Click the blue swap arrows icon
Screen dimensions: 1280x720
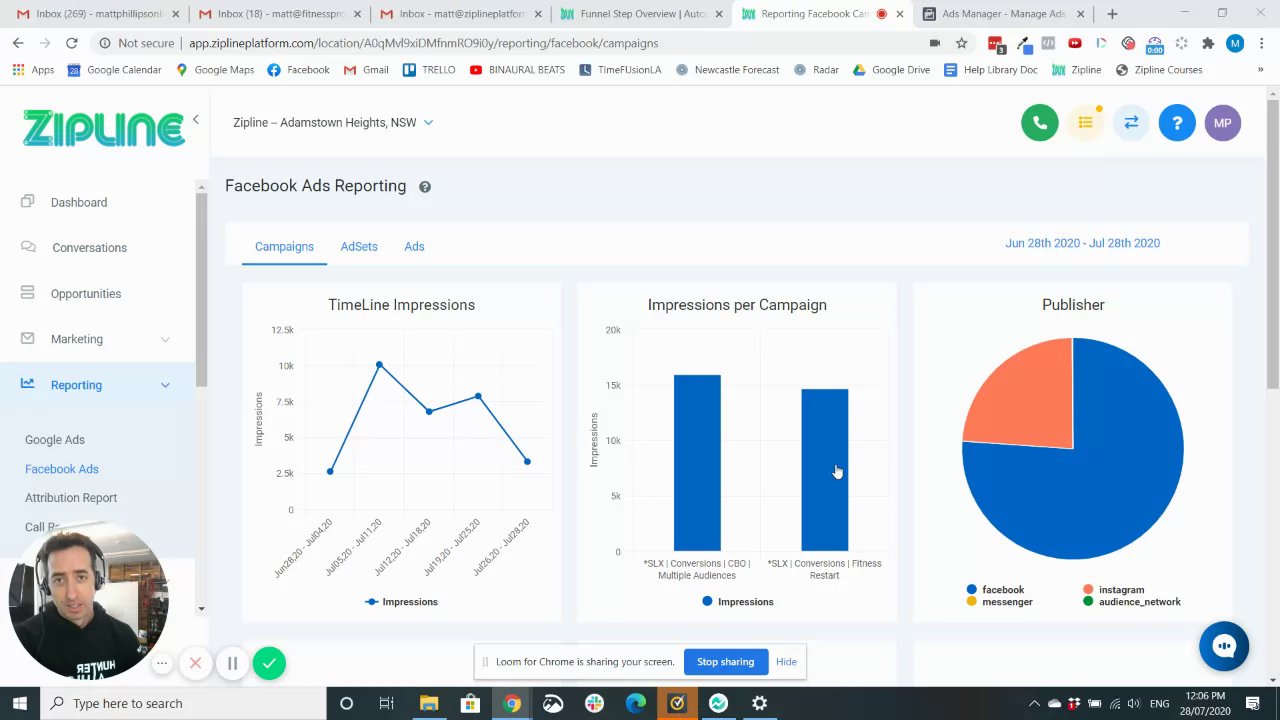tap(1131, 123)
